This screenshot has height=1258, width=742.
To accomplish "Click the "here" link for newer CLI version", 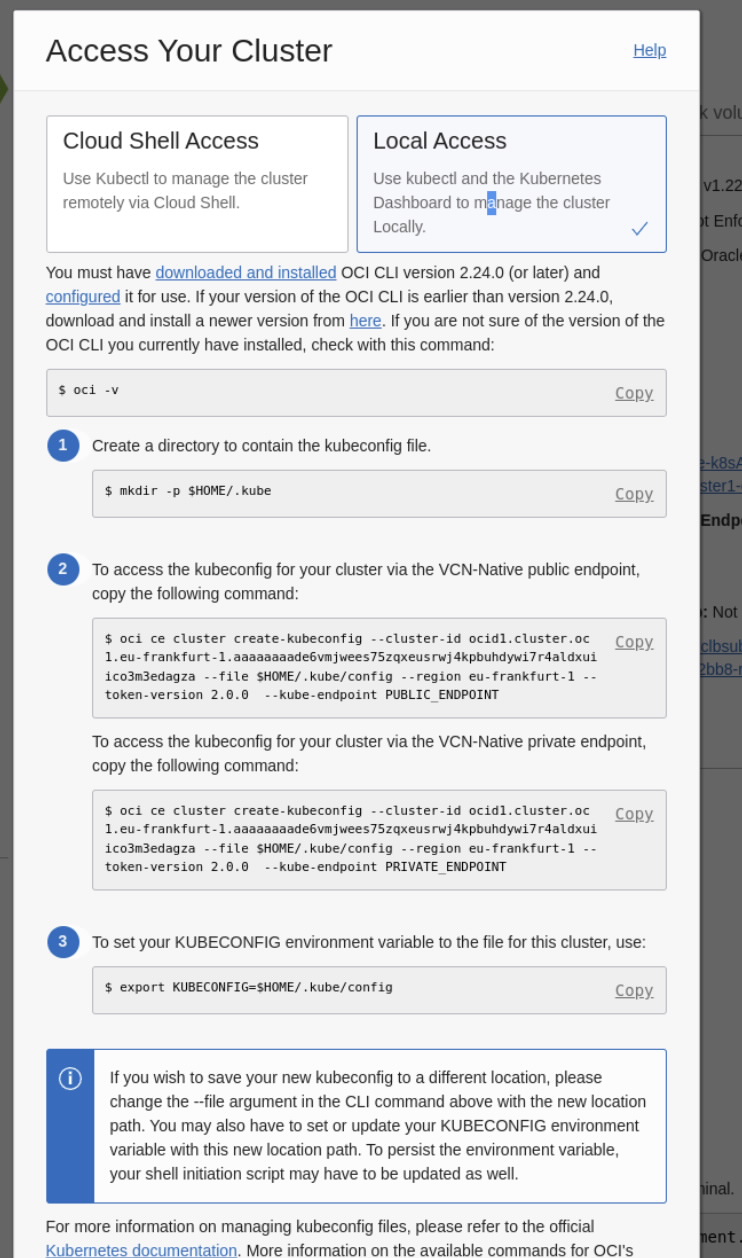I will point(365,320).
